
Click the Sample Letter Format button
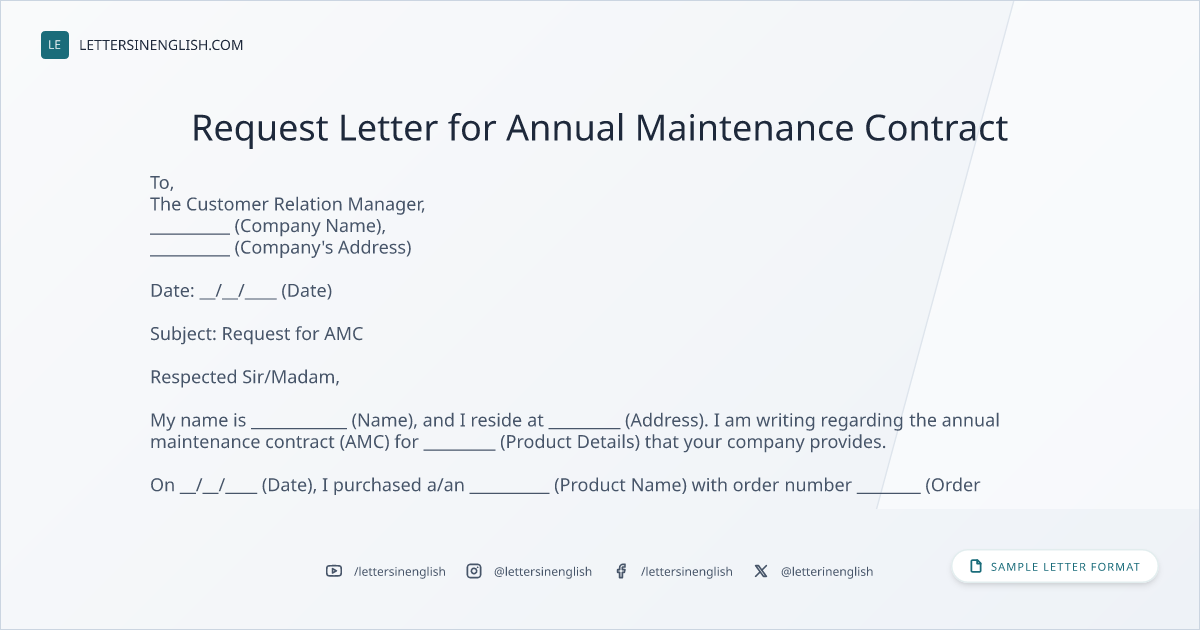(x=1055, y=567)
